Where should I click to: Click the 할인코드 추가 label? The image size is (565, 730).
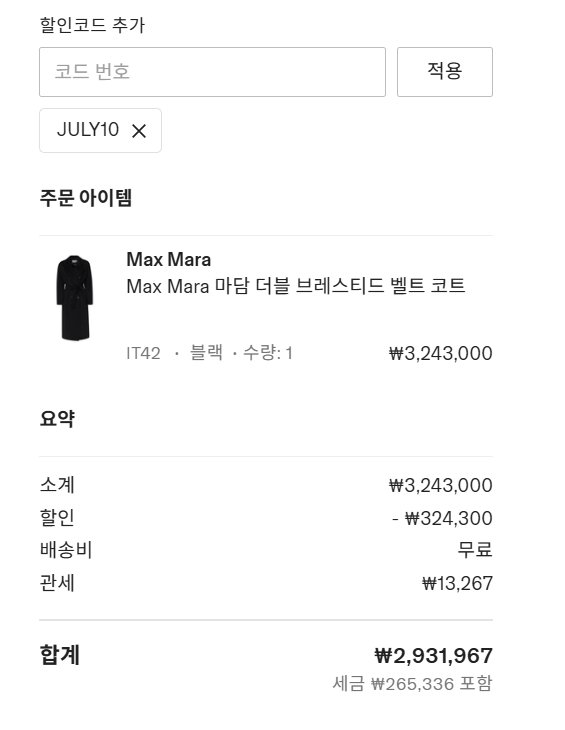click(92, 25)
